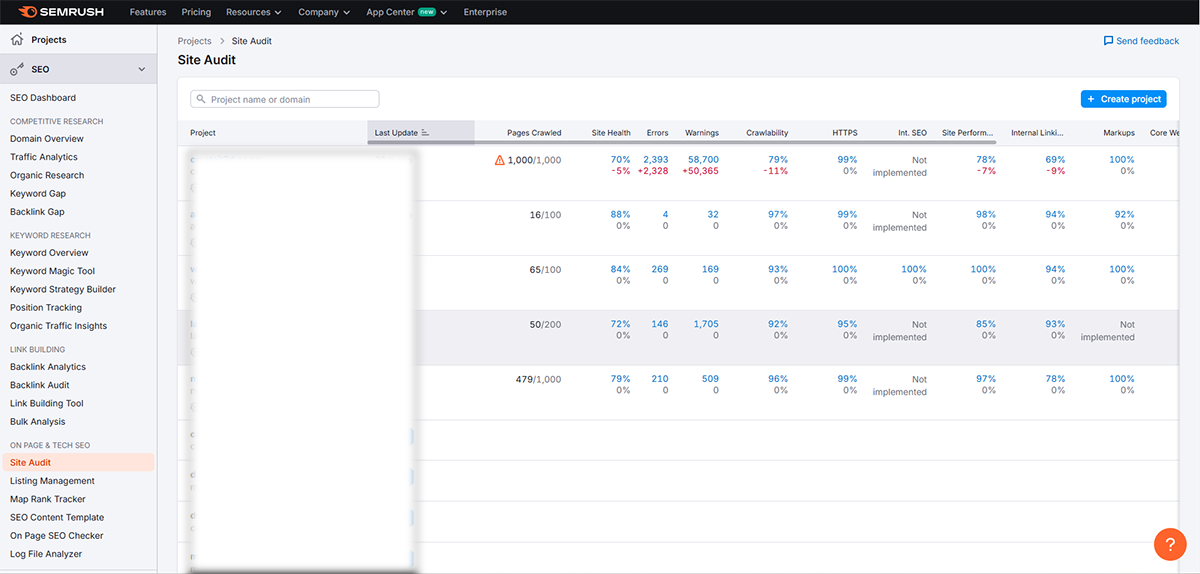Click Errors value 2,393
The height and width of the screenshot is (574, 1200).
click(x=656, y=160)
